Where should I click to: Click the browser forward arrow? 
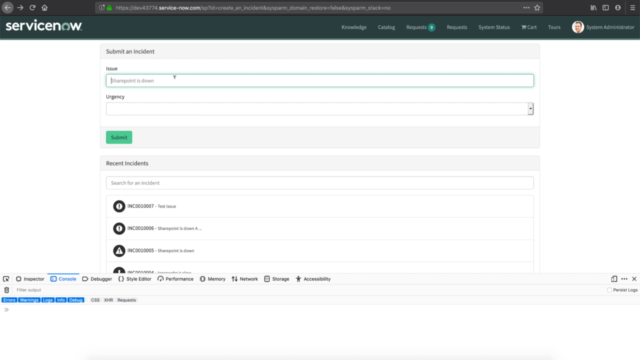pos(20,8)
